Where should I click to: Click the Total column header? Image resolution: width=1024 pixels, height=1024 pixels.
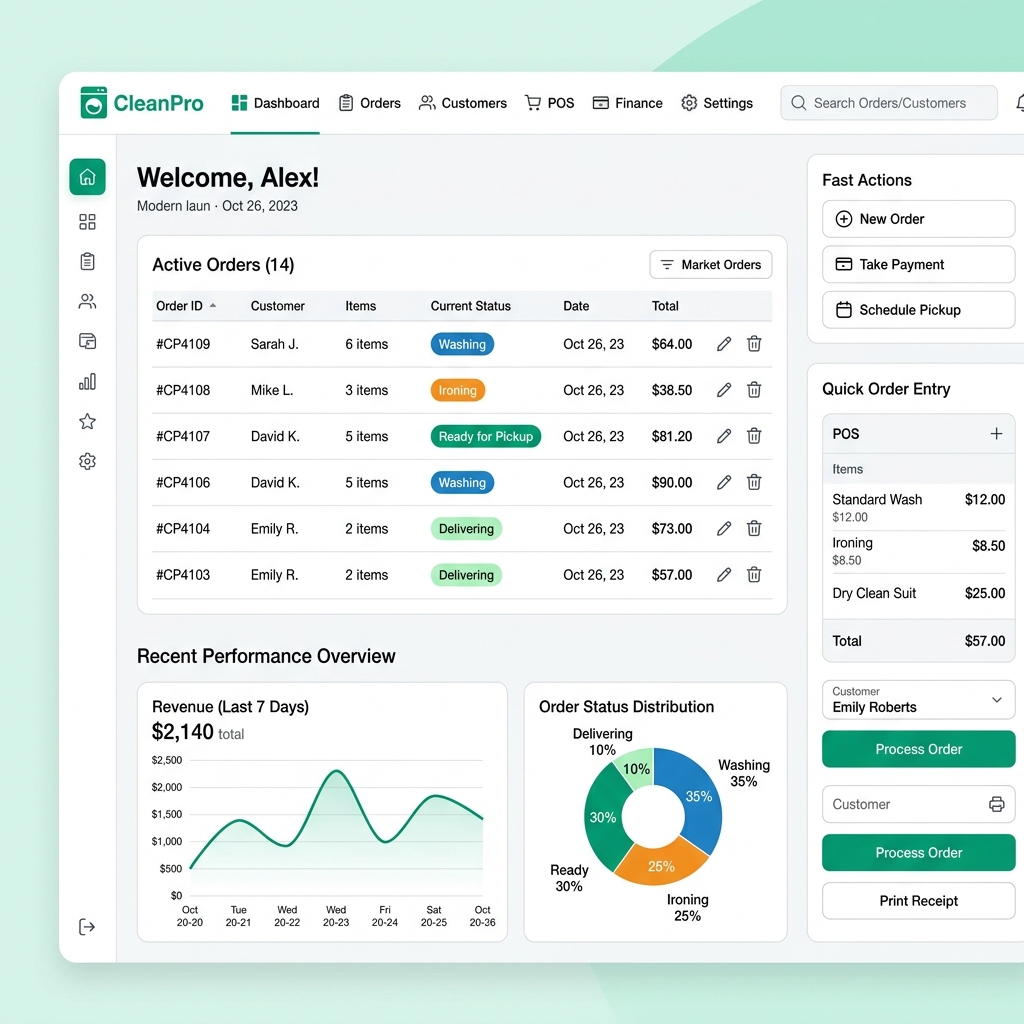[665, 306]
